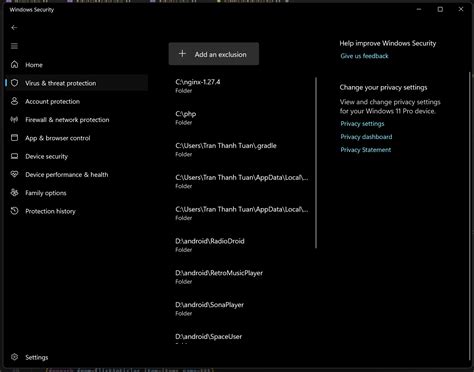The height and width of the screenshot is (372, 474).
Task: Click the Add an exclusion button
Action: (214, 54)
